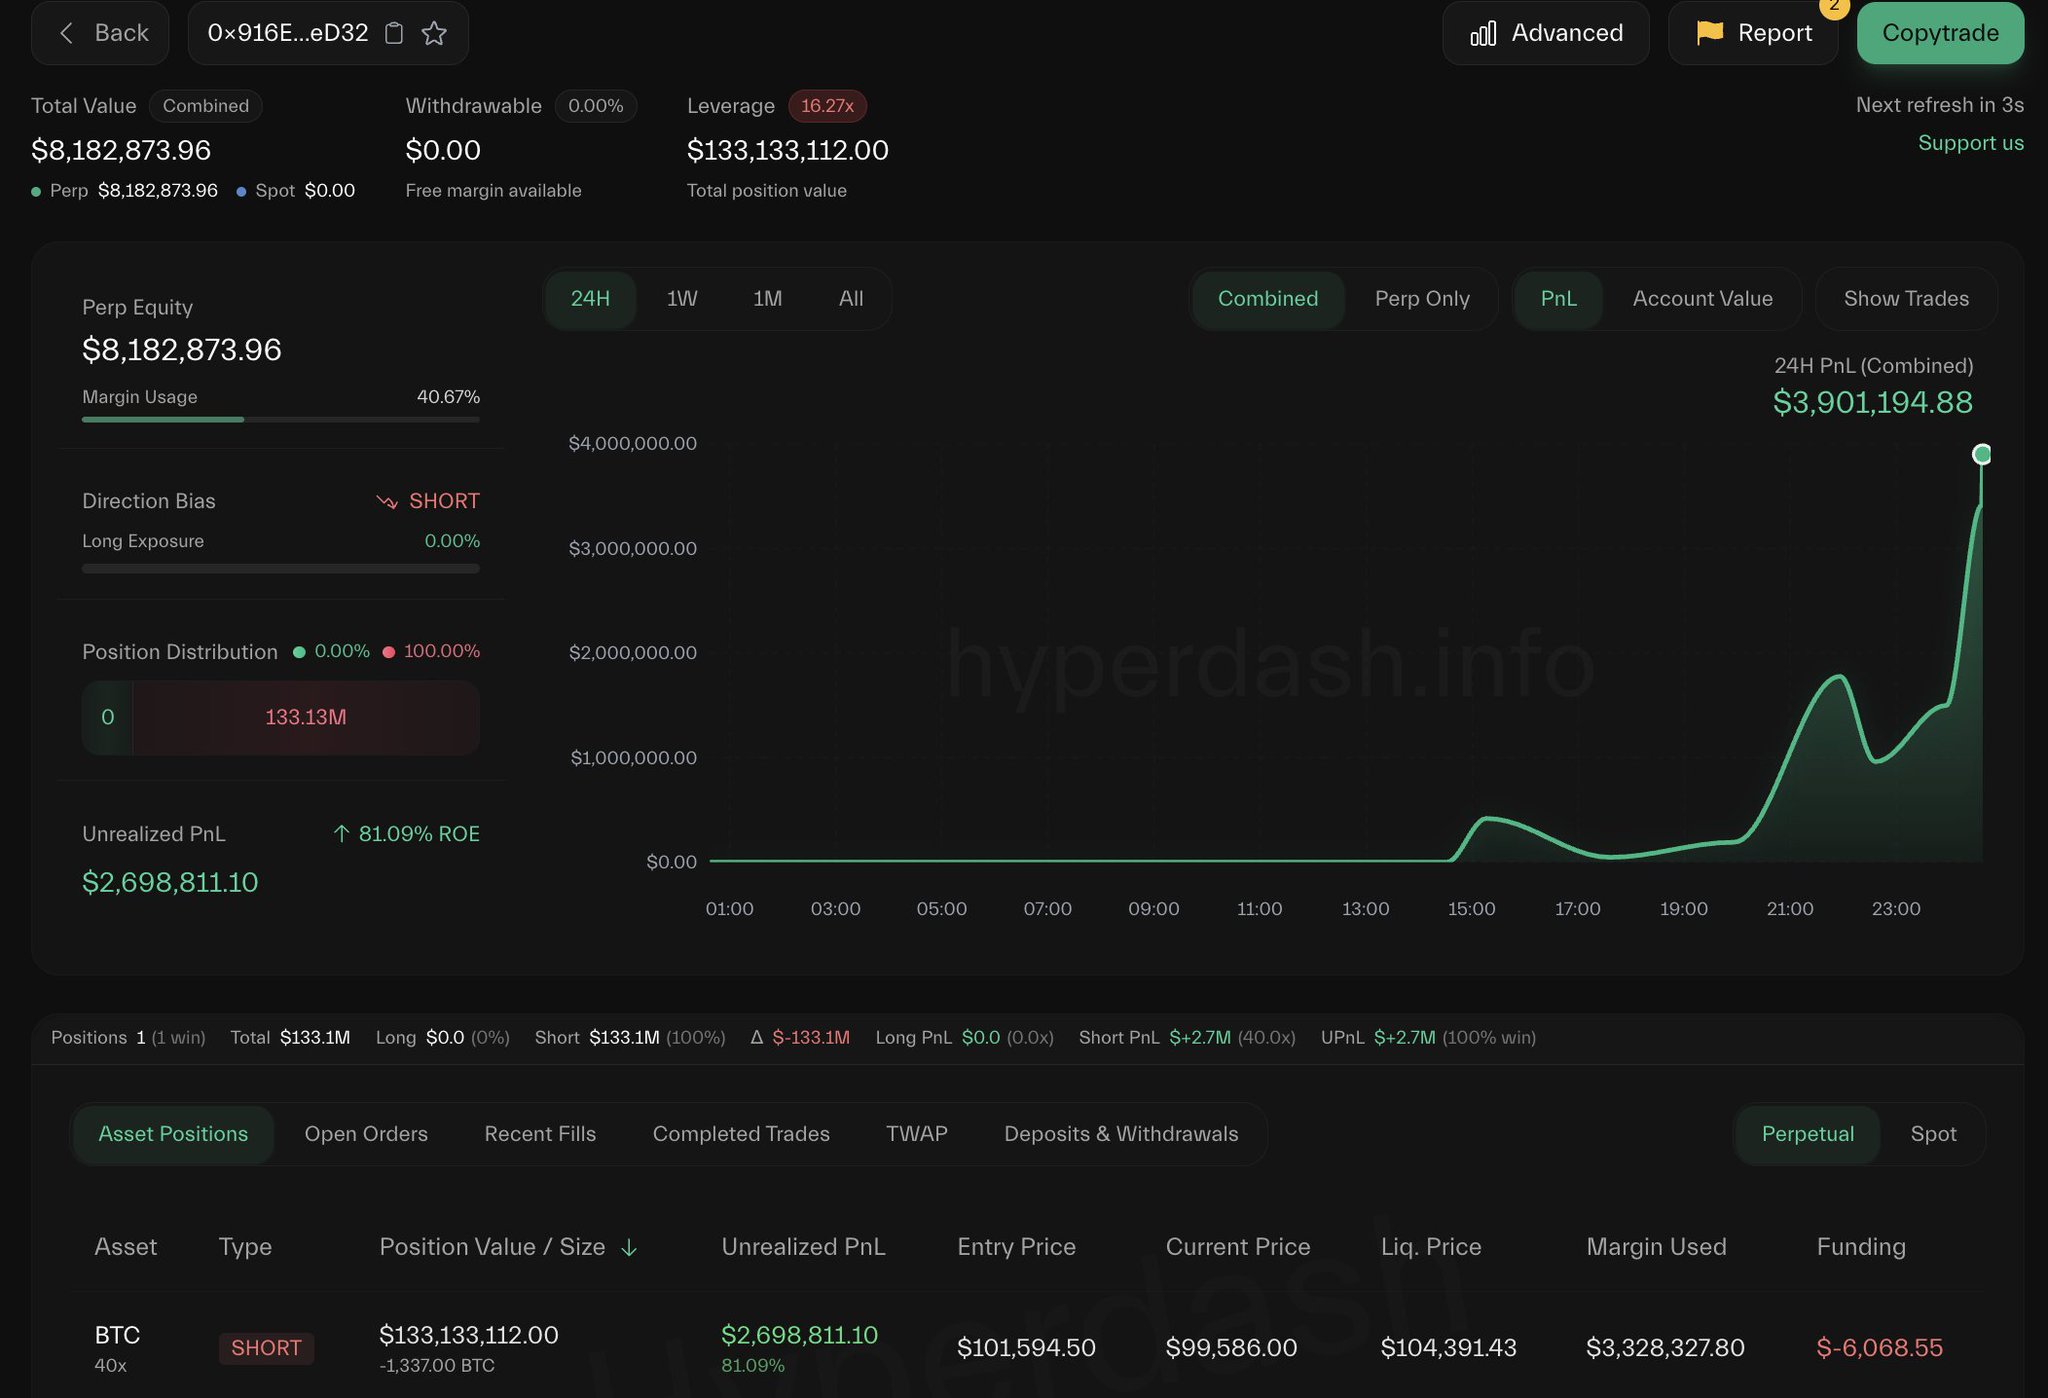Sort by Entry Price column header

1016,1247
